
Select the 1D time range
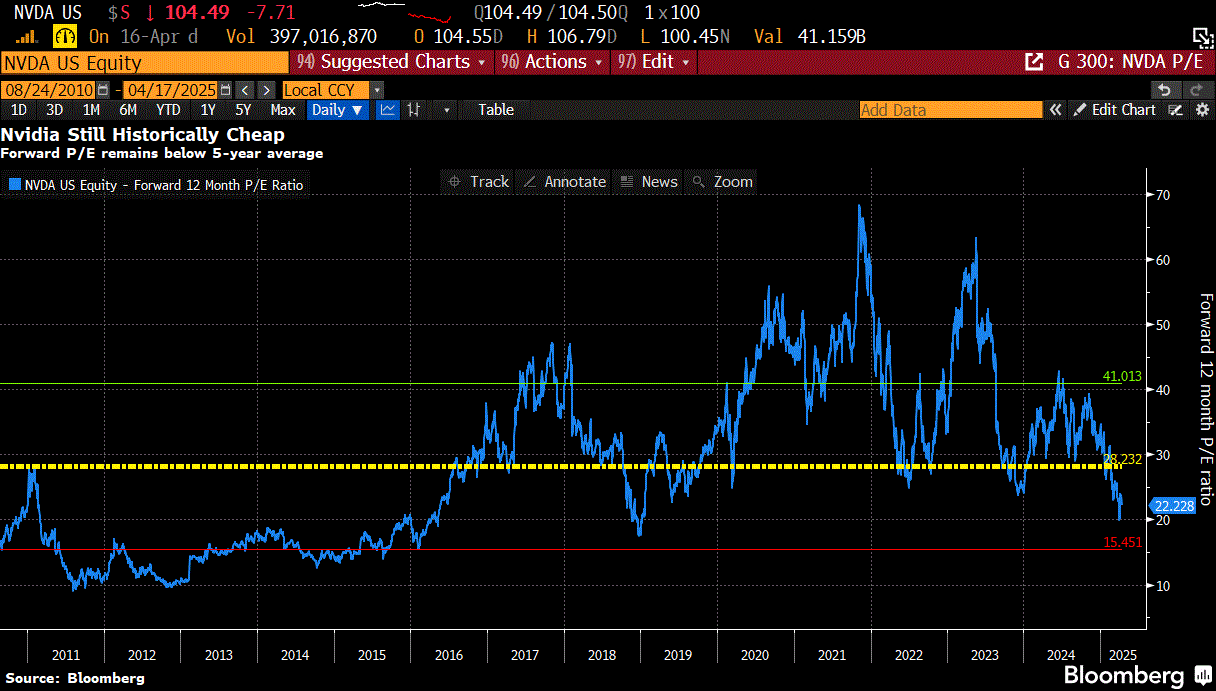18,110
